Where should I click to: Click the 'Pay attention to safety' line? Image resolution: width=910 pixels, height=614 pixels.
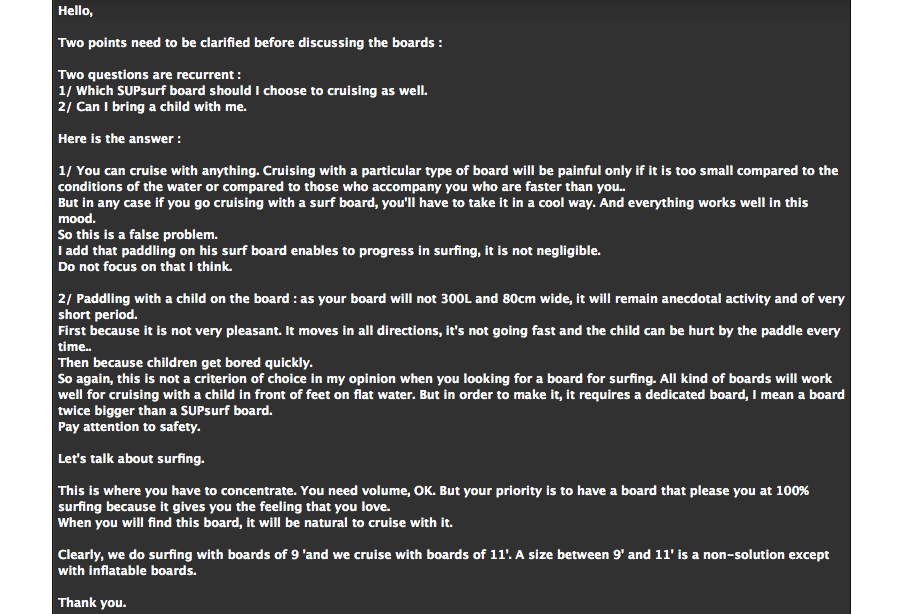coord(129,427)
